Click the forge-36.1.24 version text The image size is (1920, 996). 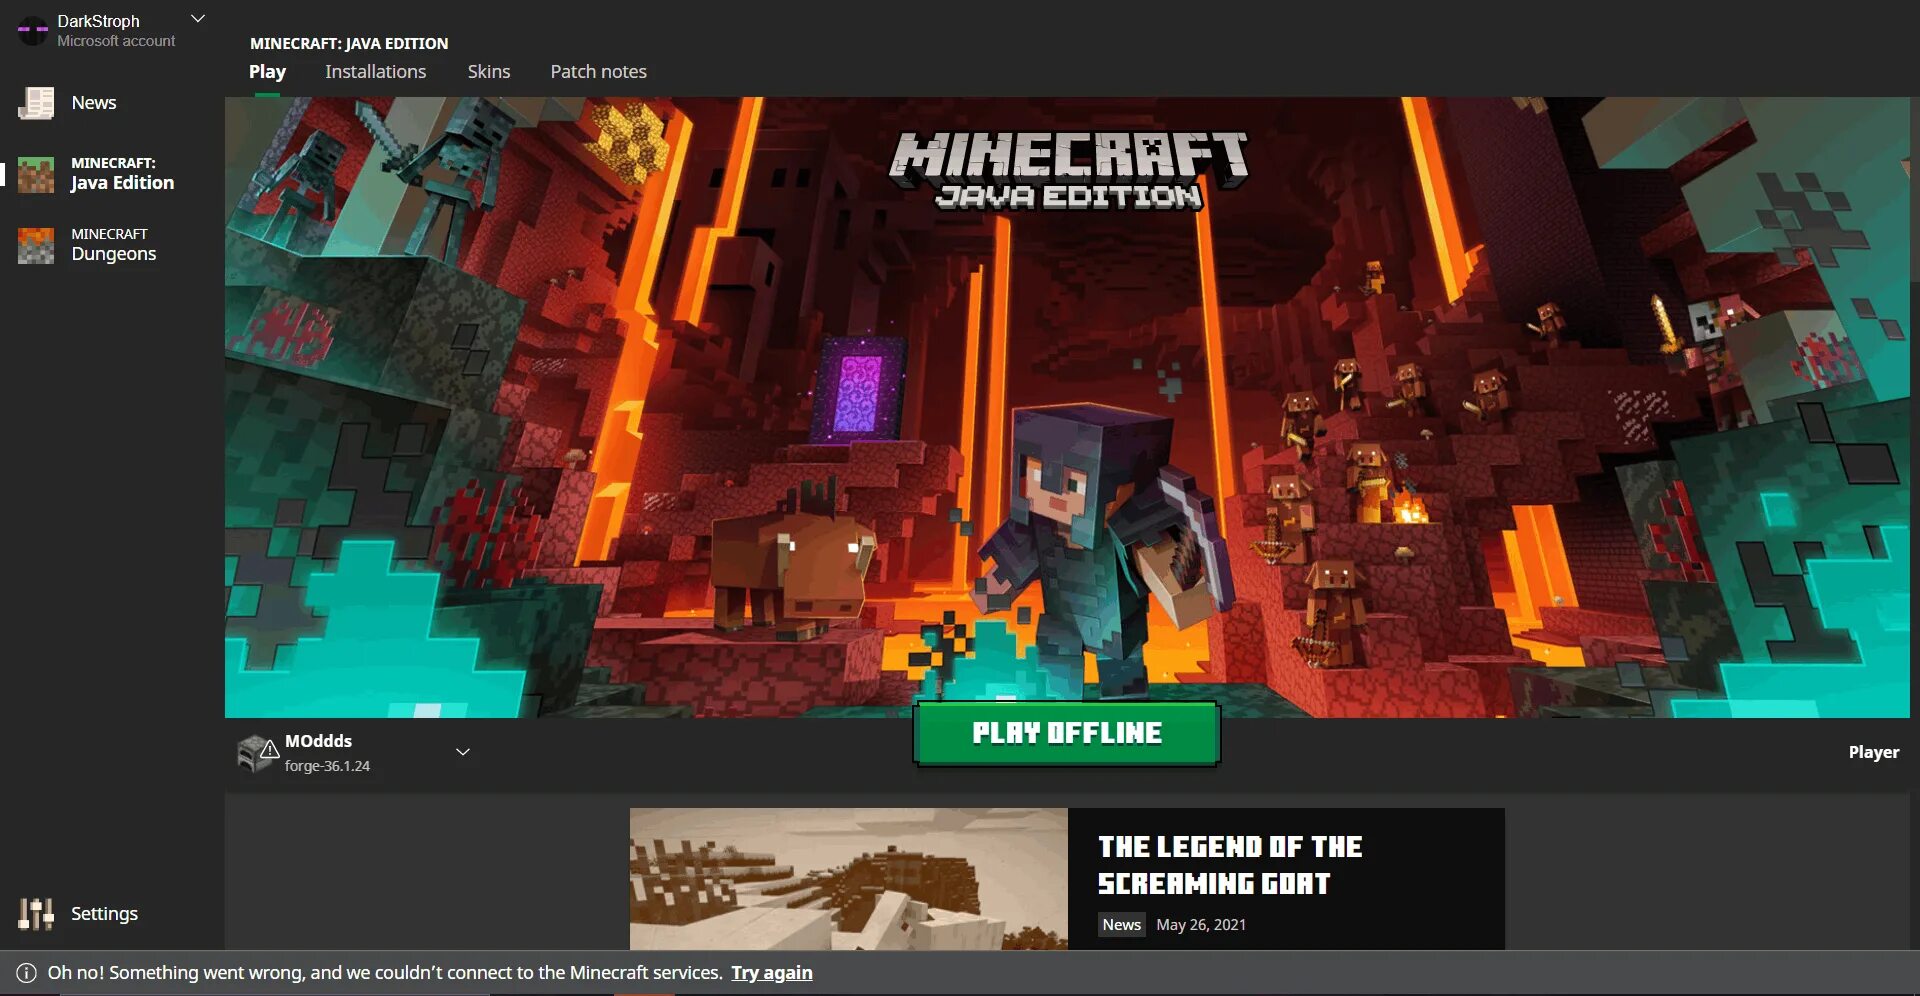pyautogui.click(x=327, y=766)
